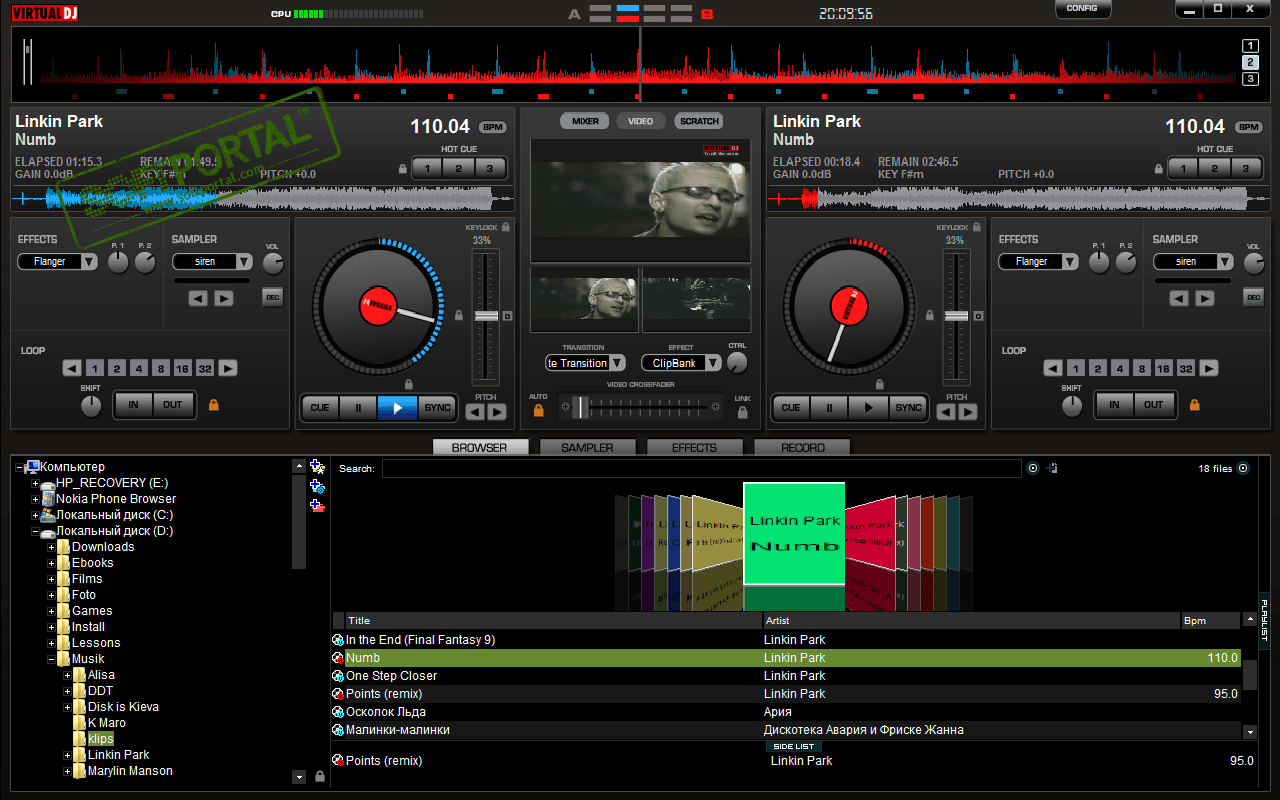Set hot cue 3 on left deck
Image resolution: width=1280 pixels, height=800 pixels.
click(x=489, y=169)
